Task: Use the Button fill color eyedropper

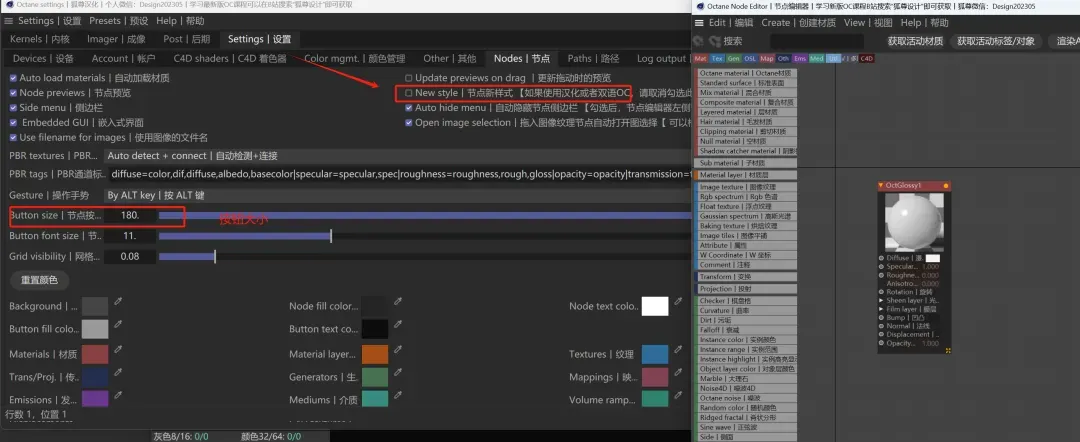Action: (118, 324)
